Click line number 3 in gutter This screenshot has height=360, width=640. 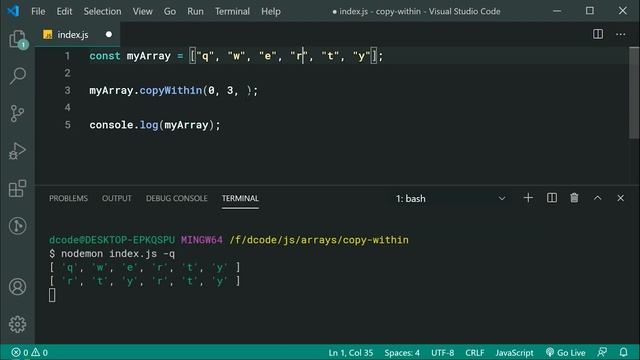click(x=67, y=90)
